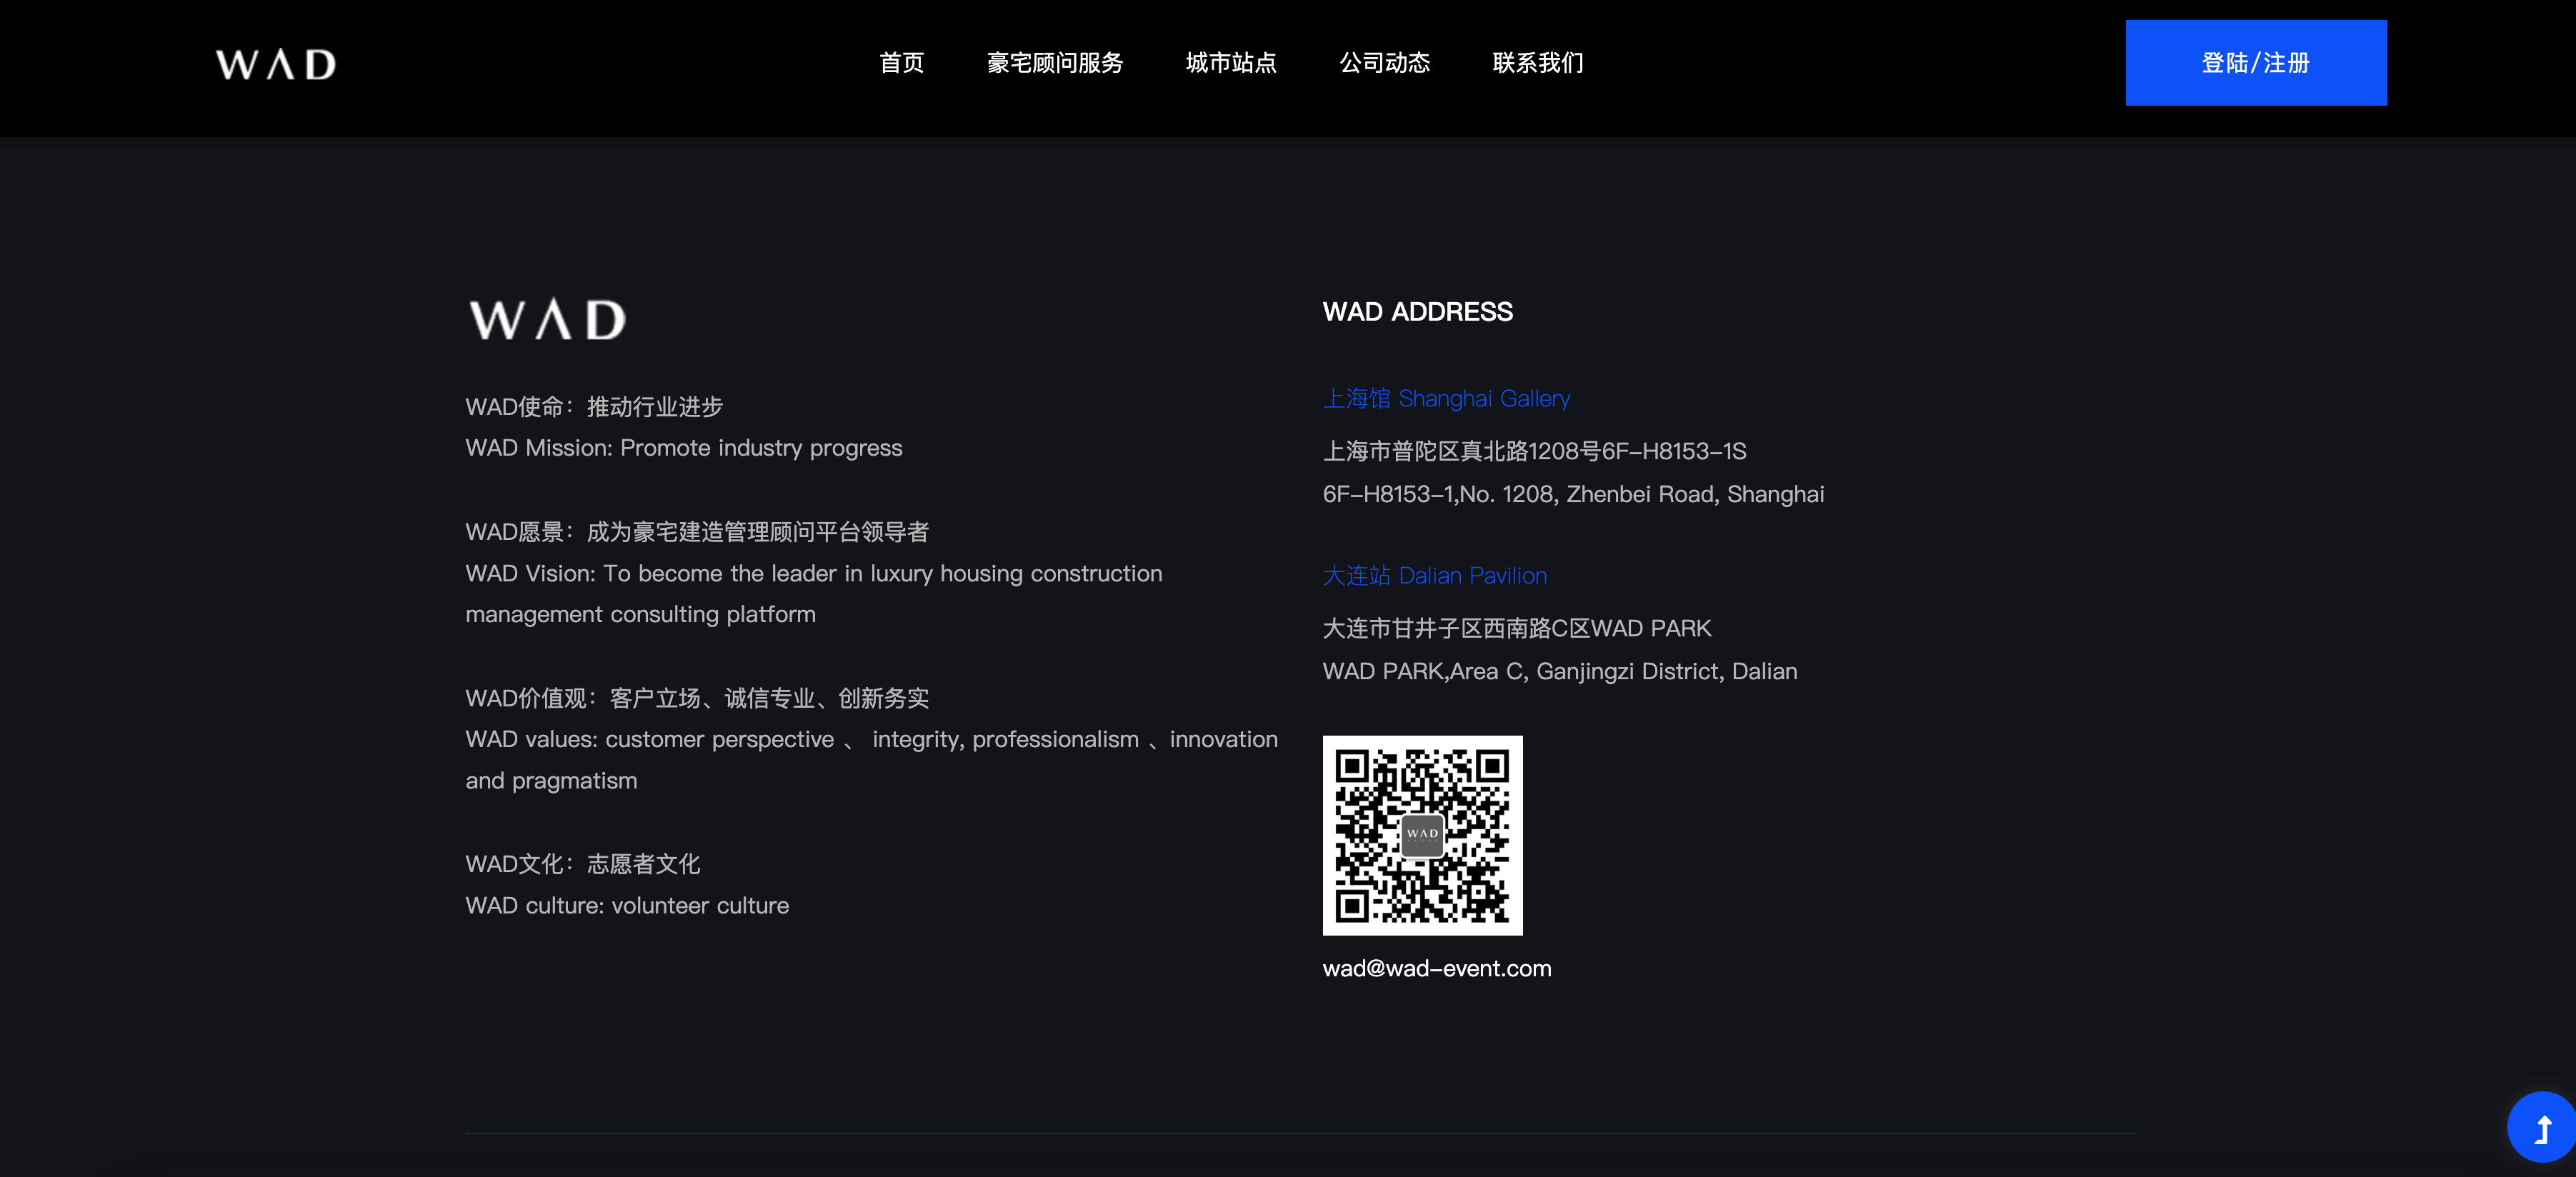Select 联系我们 contact us menu item

coord(1537,63)
